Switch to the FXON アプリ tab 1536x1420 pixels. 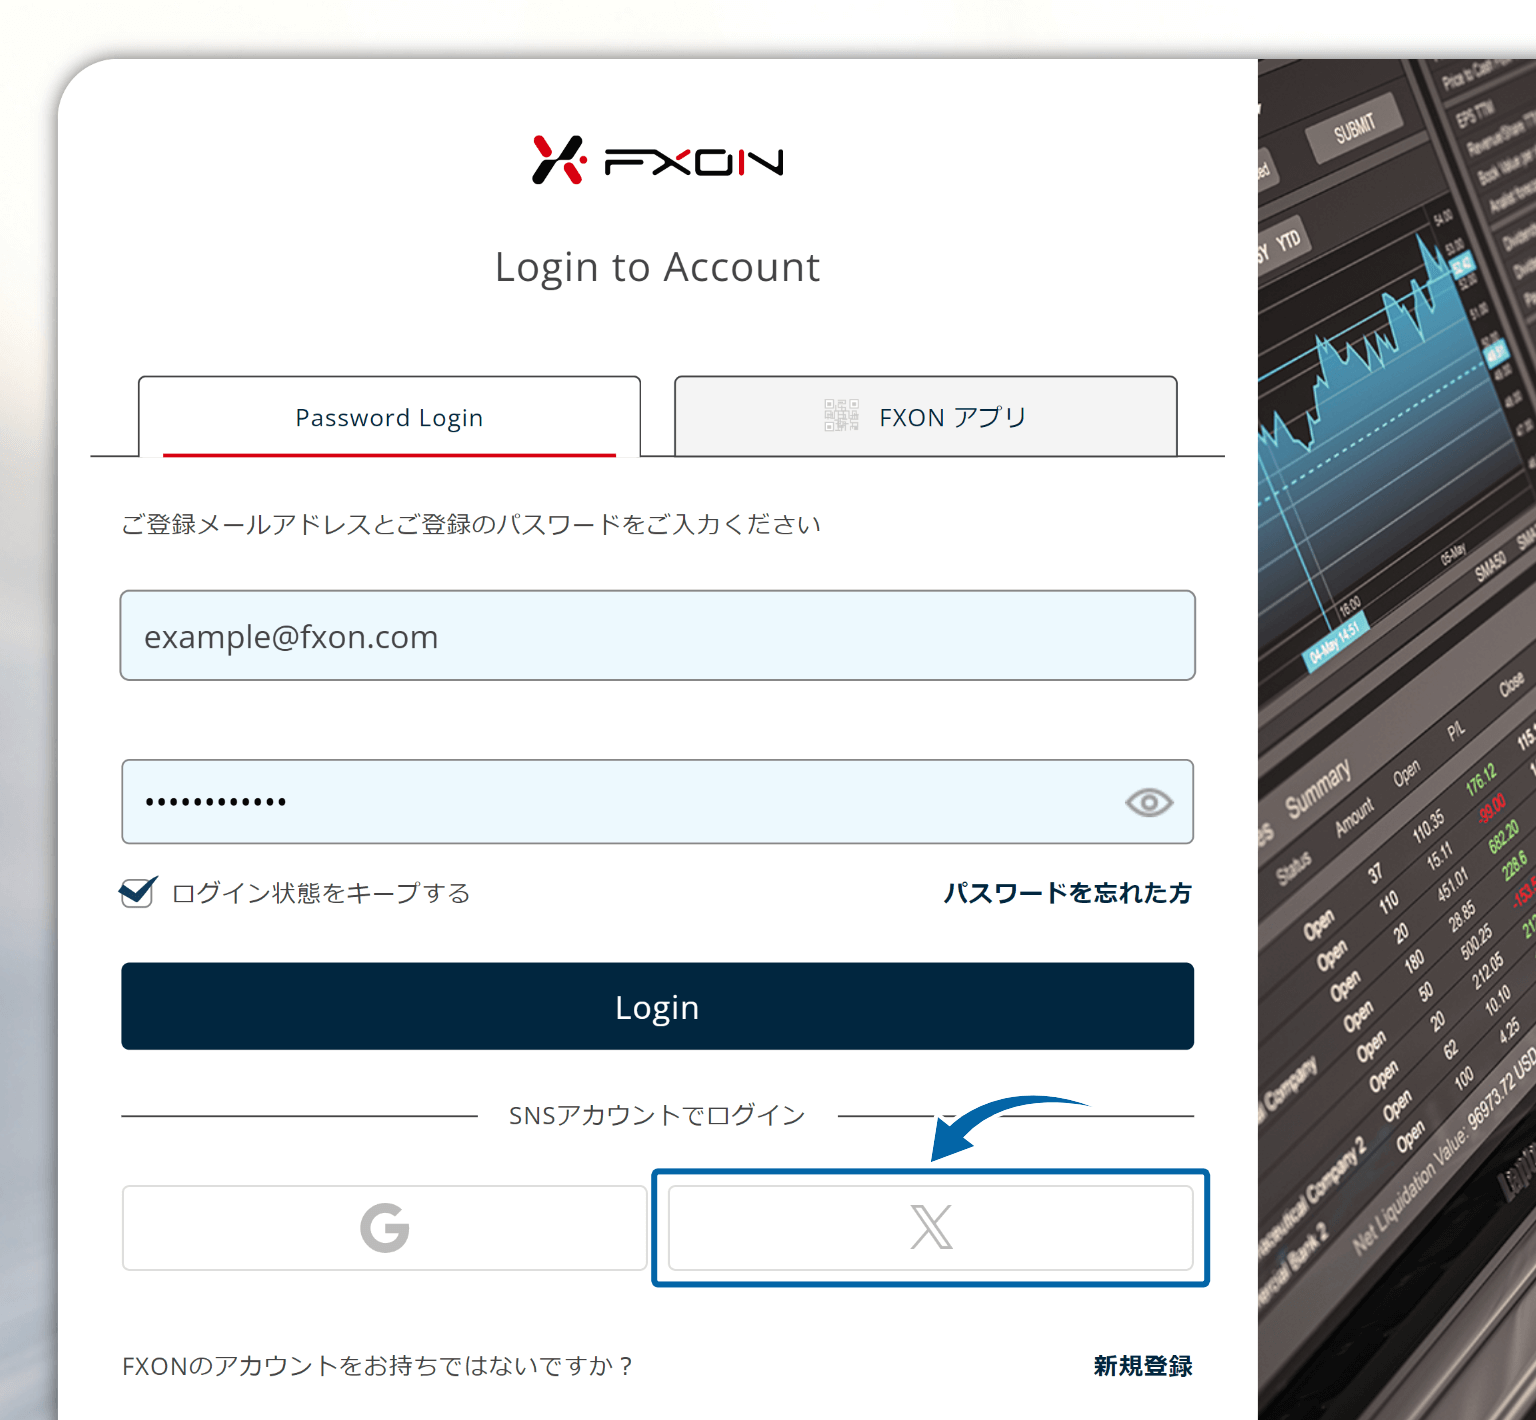click(x=926, y=417)
